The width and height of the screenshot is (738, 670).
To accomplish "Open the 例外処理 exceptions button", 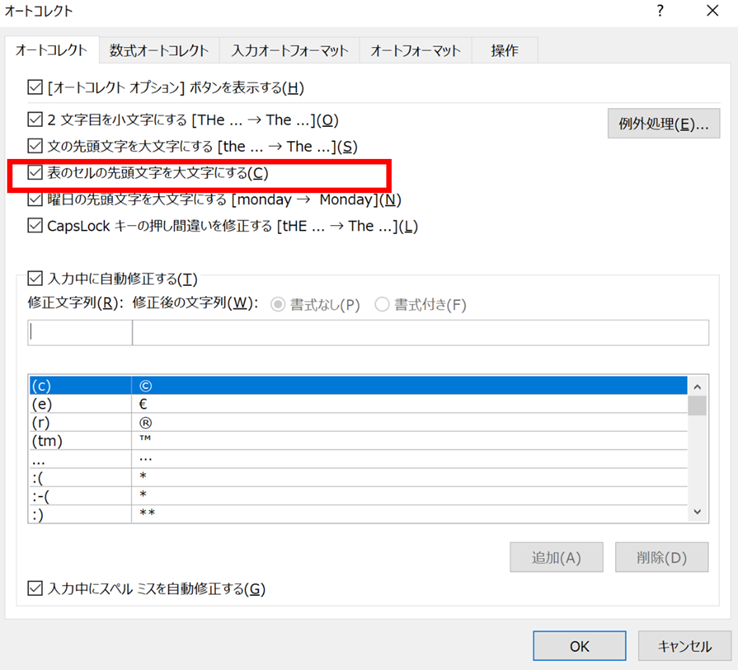I will point(663,124).
